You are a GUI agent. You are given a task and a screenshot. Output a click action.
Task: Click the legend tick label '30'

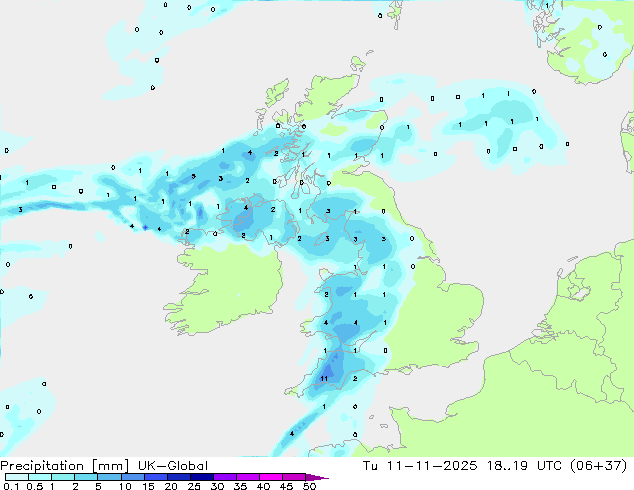[217, 486]
